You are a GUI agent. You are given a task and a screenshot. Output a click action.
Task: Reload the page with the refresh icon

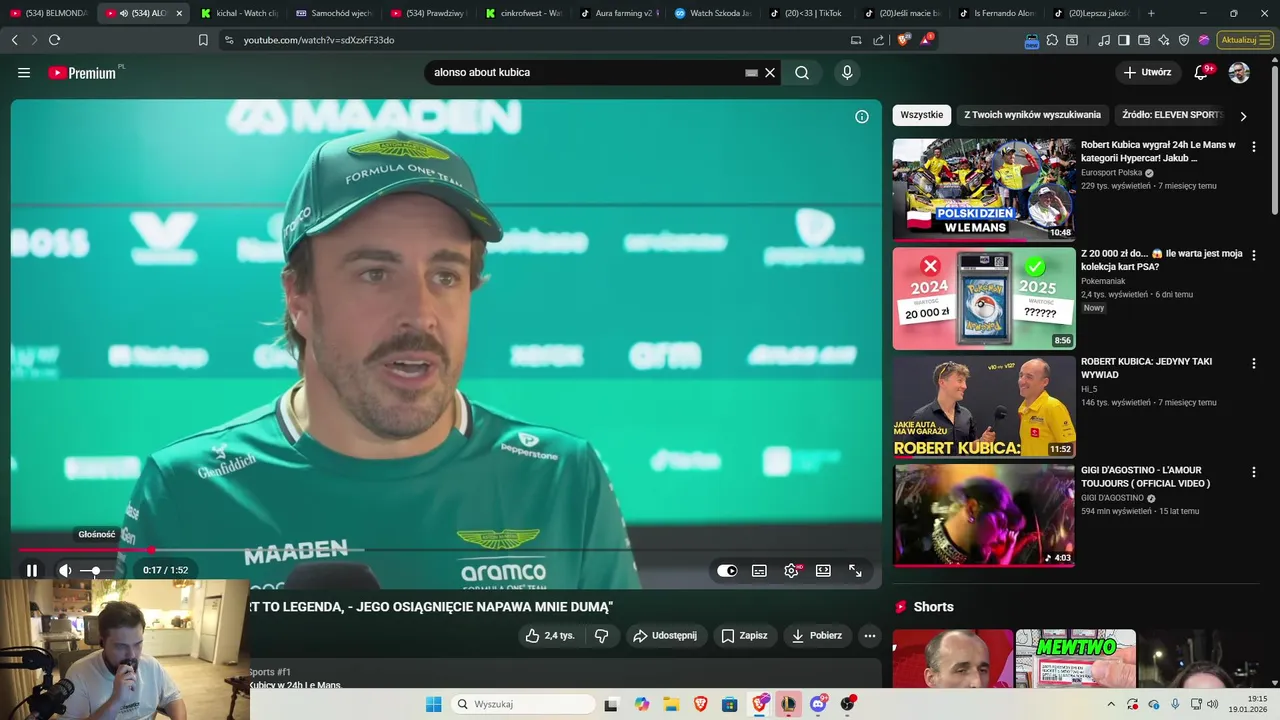(54, 40)
